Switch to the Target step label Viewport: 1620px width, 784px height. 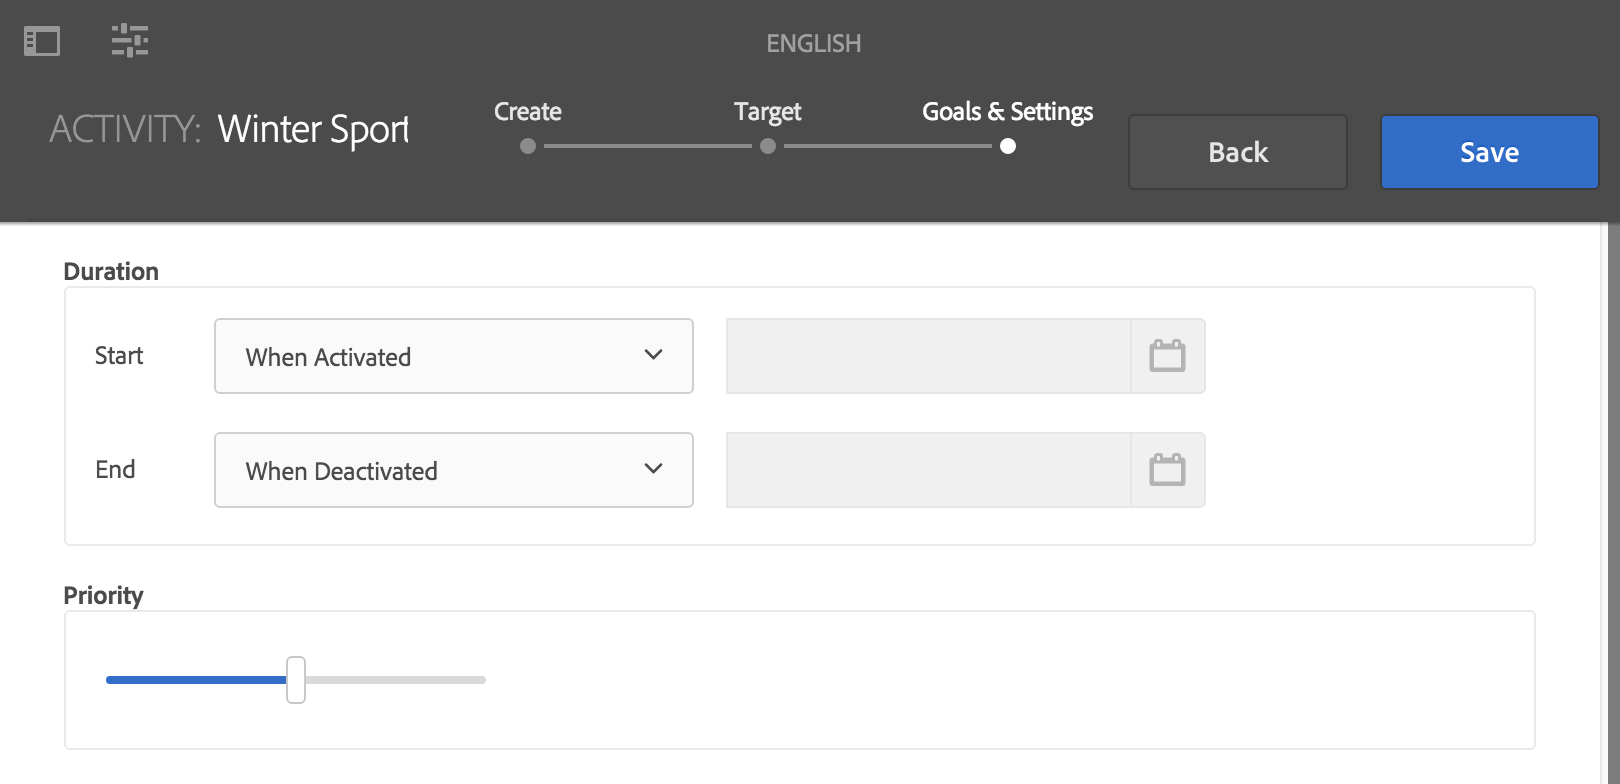[768, 112]
